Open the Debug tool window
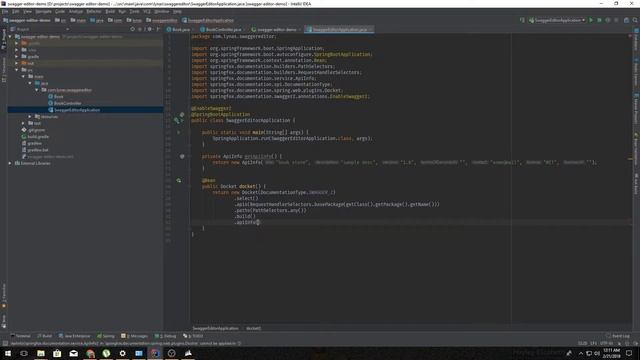 (165, 336)
